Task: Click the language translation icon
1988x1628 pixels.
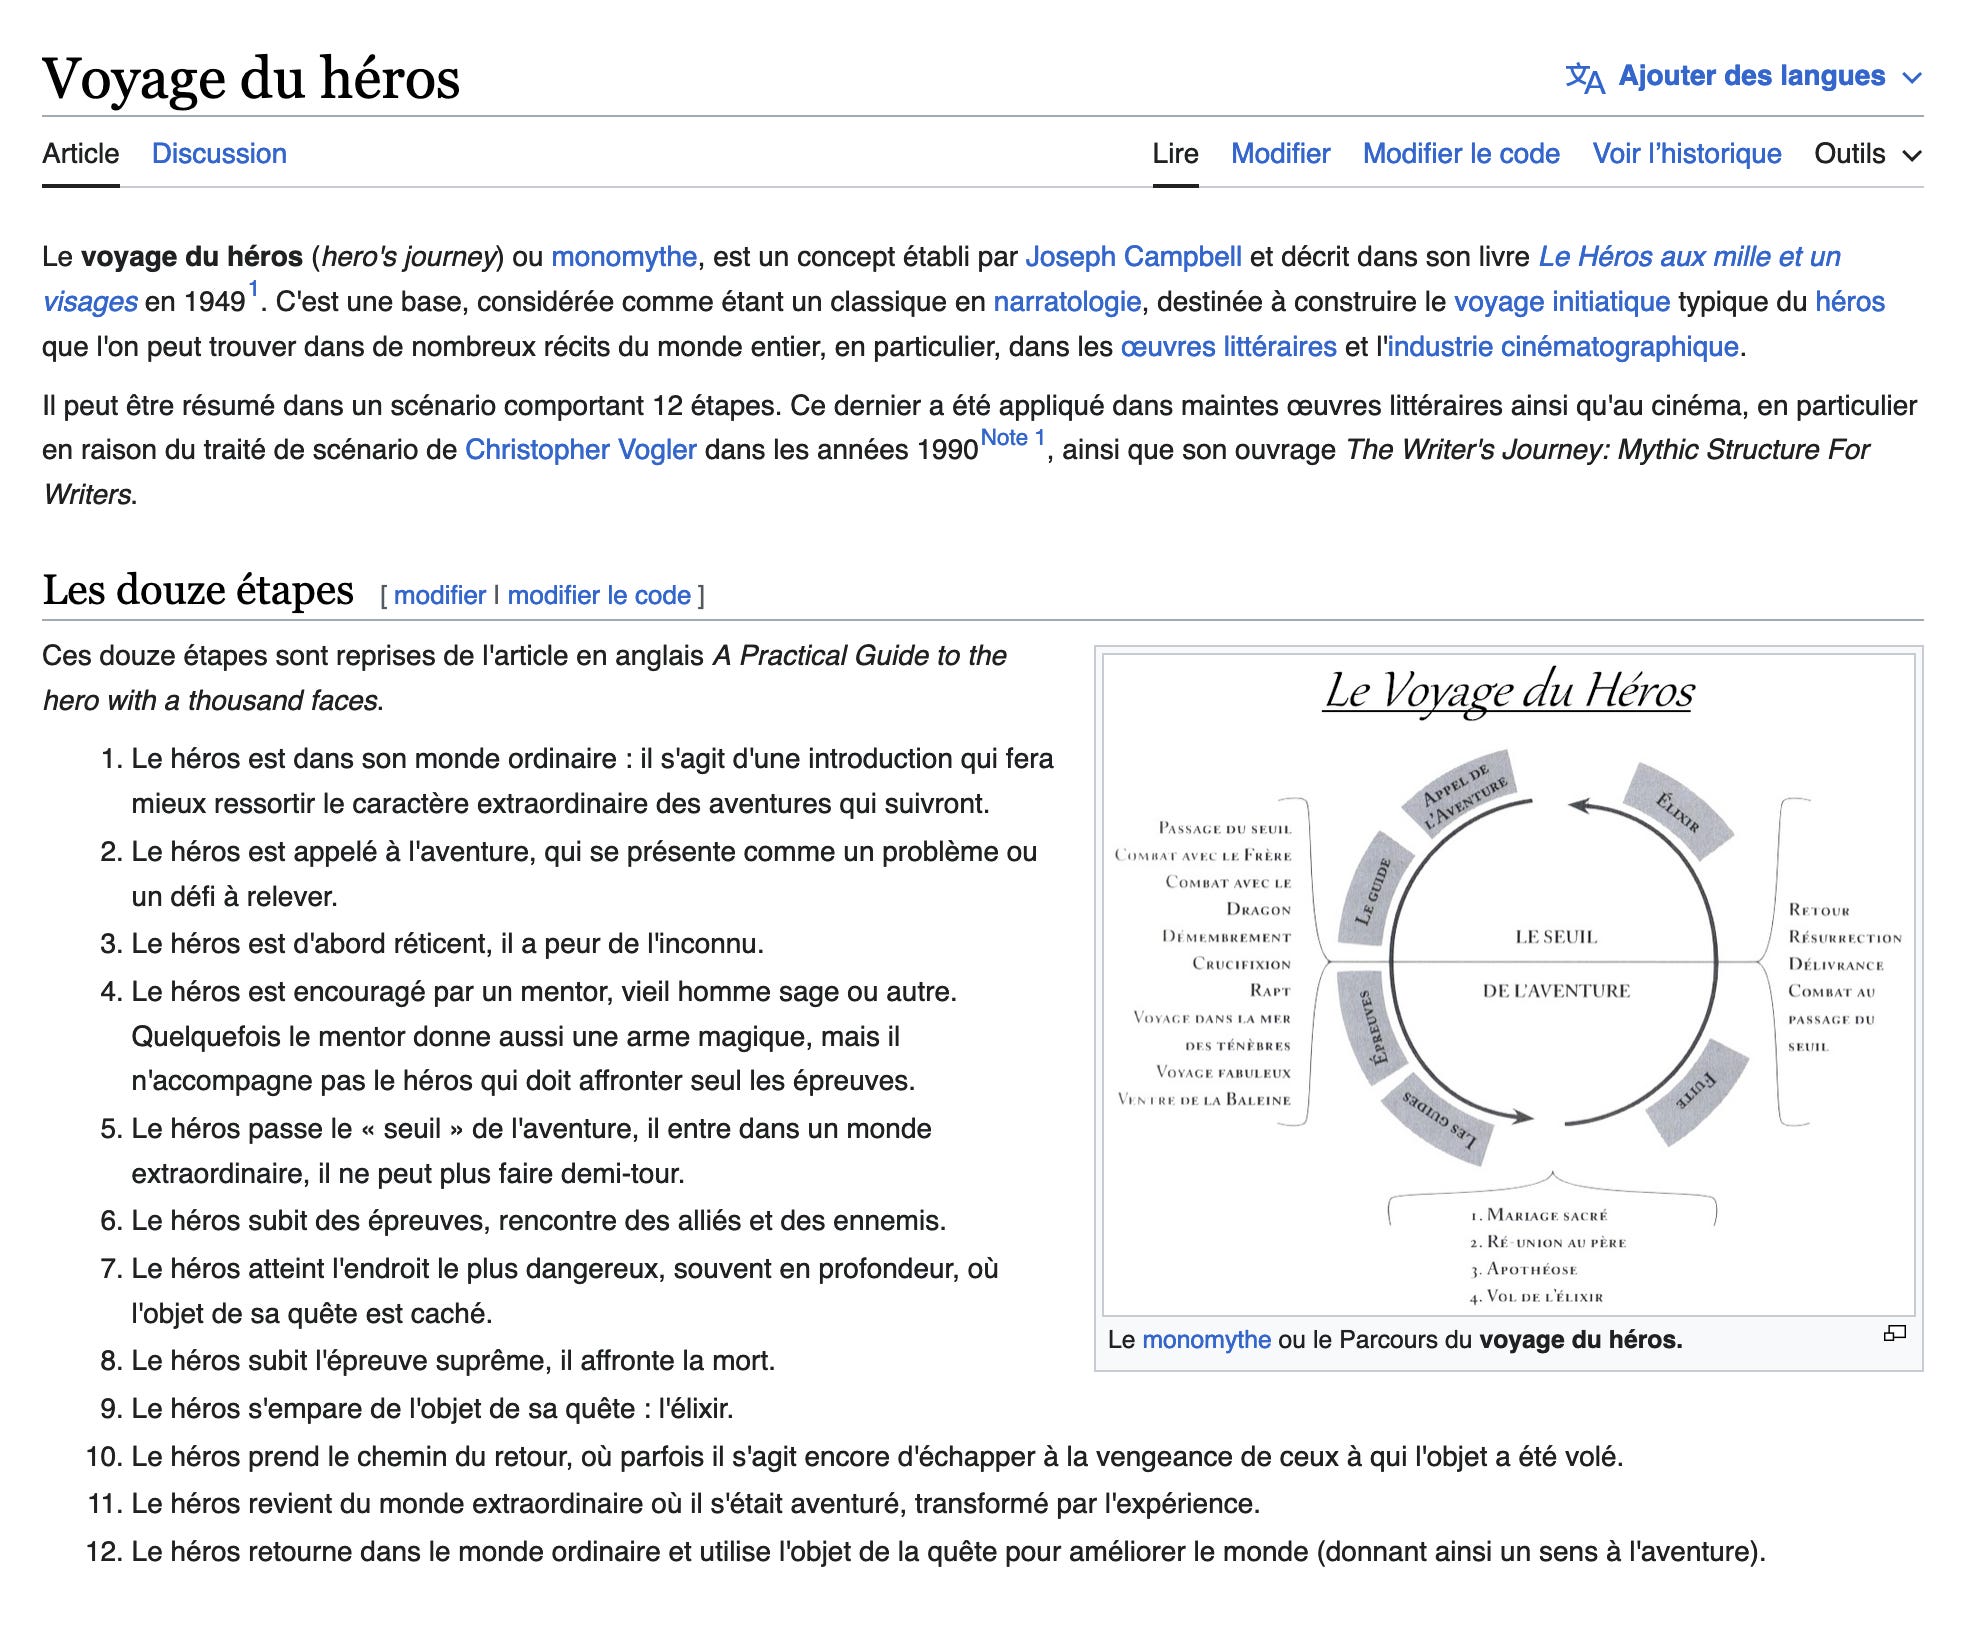Action: click(1584, 77)
